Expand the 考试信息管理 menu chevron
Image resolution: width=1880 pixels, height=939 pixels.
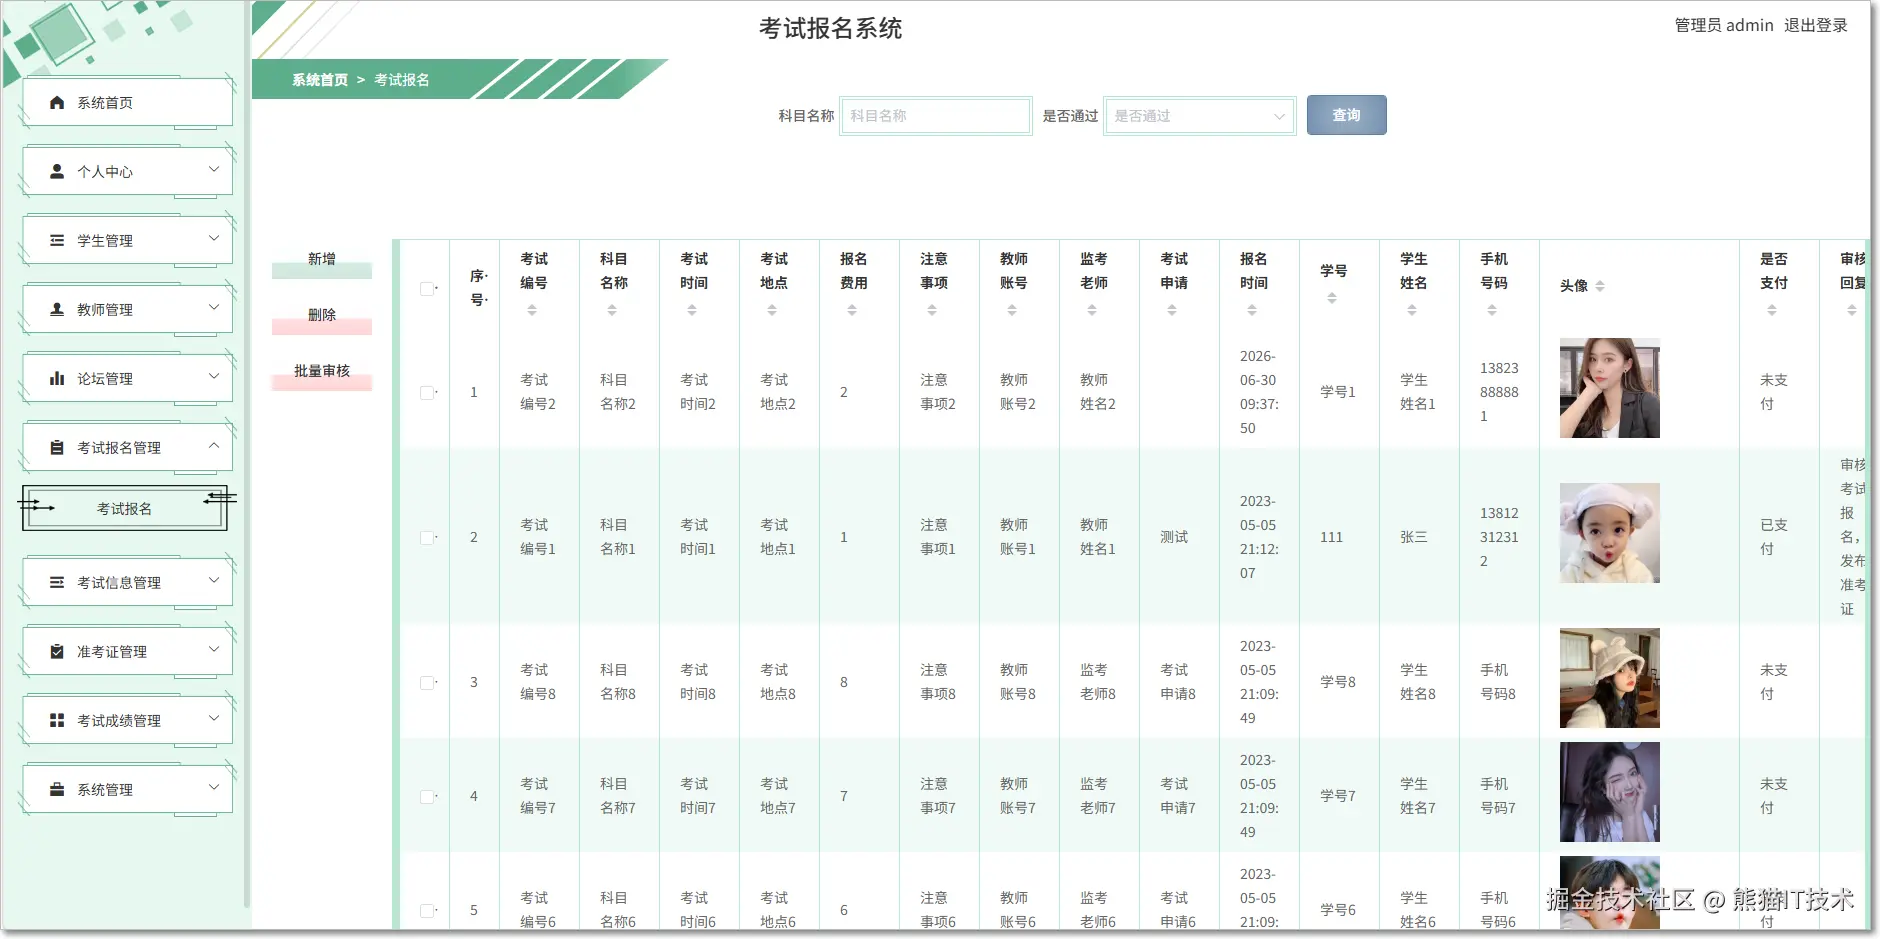213,580
